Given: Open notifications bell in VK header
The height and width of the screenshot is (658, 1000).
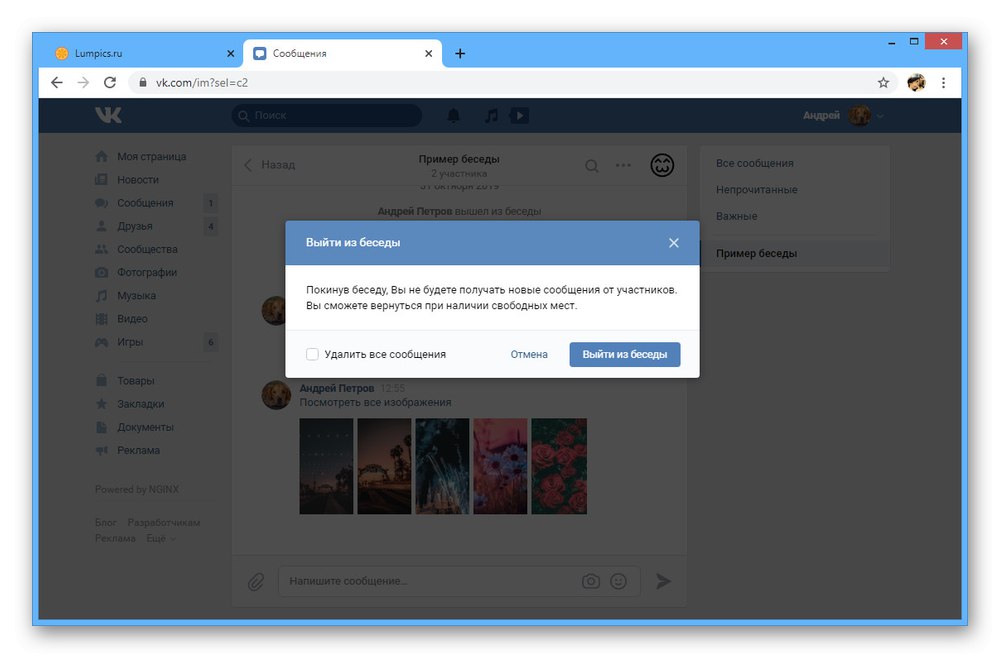Looking at the screenshot, I should (x=453, y=115).
